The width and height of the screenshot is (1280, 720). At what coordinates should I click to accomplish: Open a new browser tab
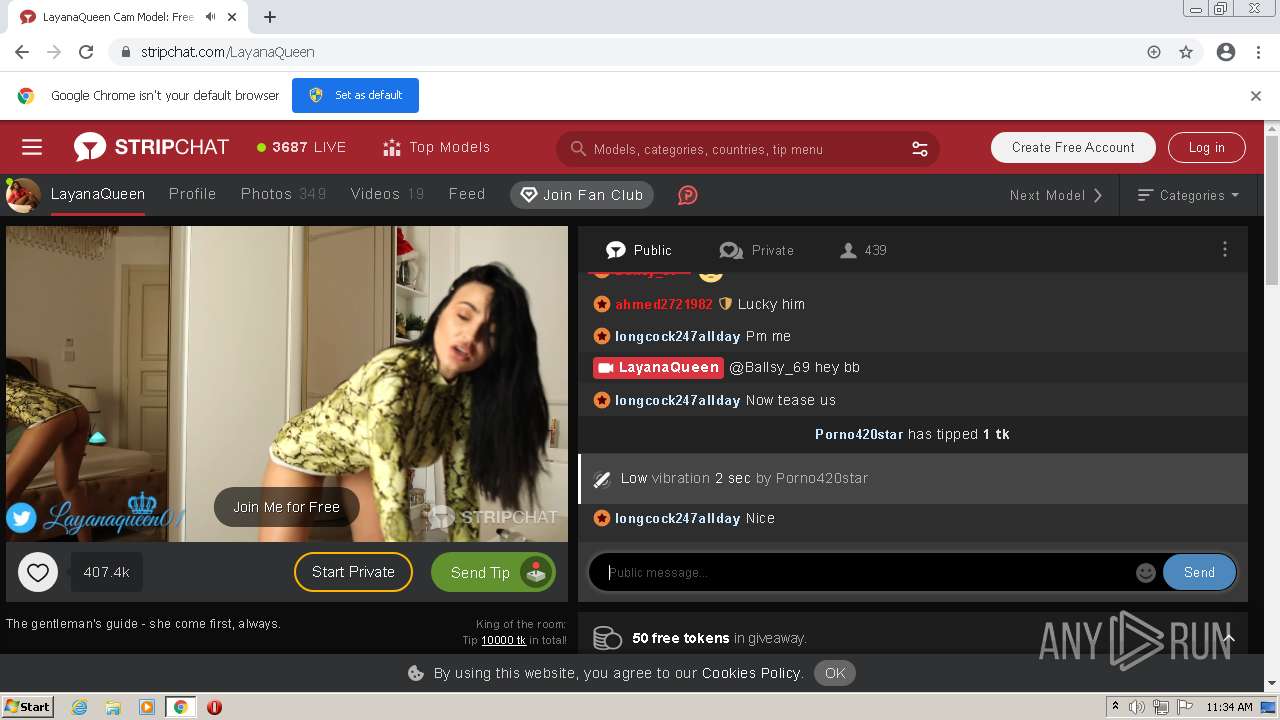270,17
